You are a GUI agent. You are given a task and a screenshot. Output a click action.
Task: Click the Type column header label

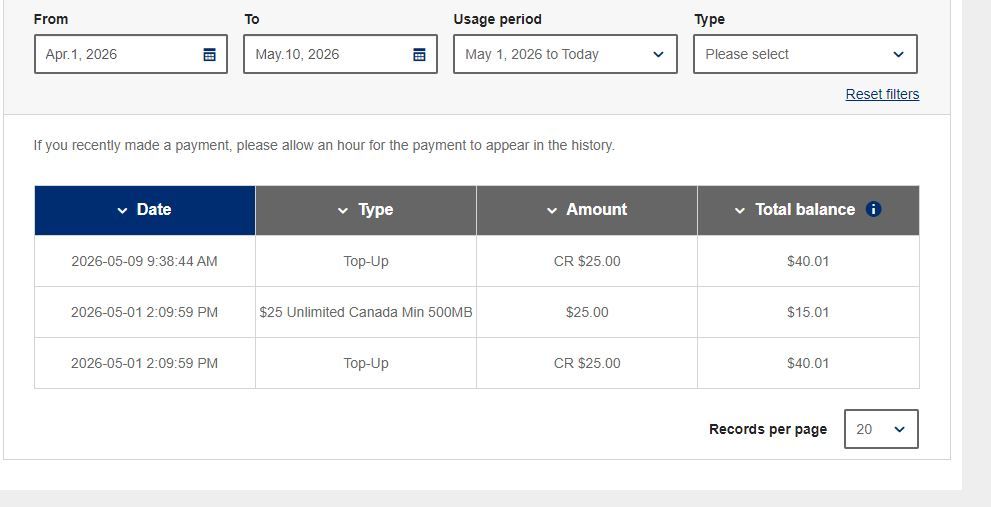[x=375, y=210]
